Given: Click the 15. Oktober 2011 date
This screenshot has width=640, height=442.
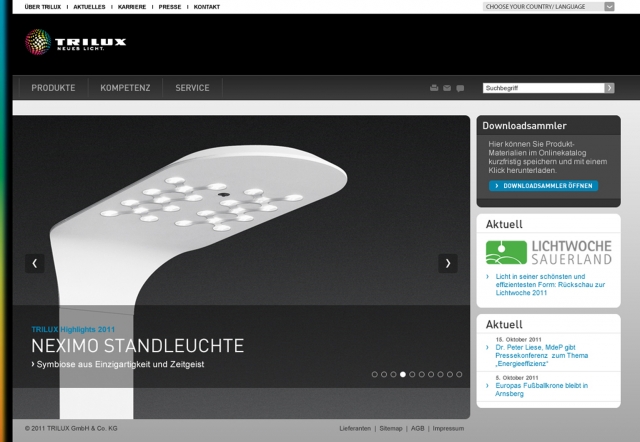Looking at the screenshot, I should (x=518, y=340).
